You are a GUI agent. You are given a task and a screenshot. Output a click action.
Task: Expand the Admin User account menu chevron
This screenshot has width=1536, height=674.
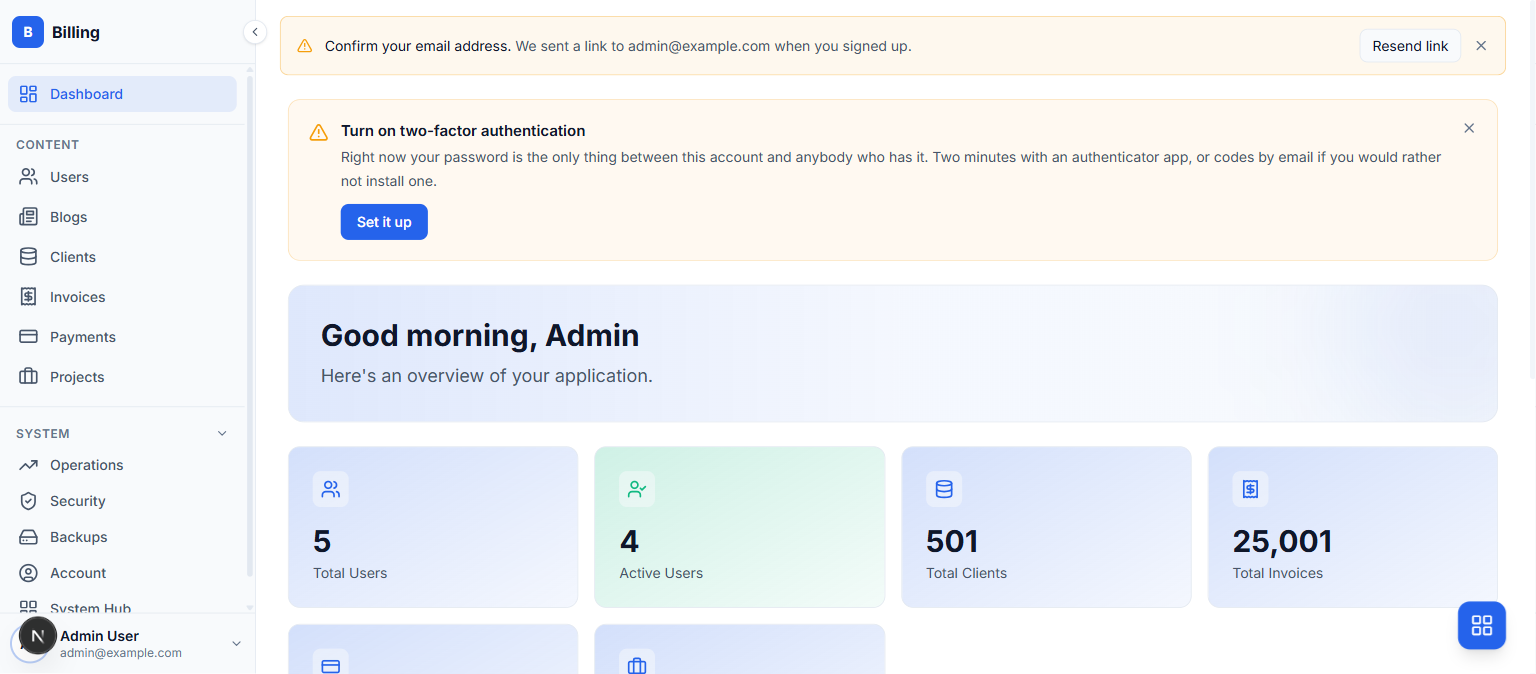pos(236,643)
